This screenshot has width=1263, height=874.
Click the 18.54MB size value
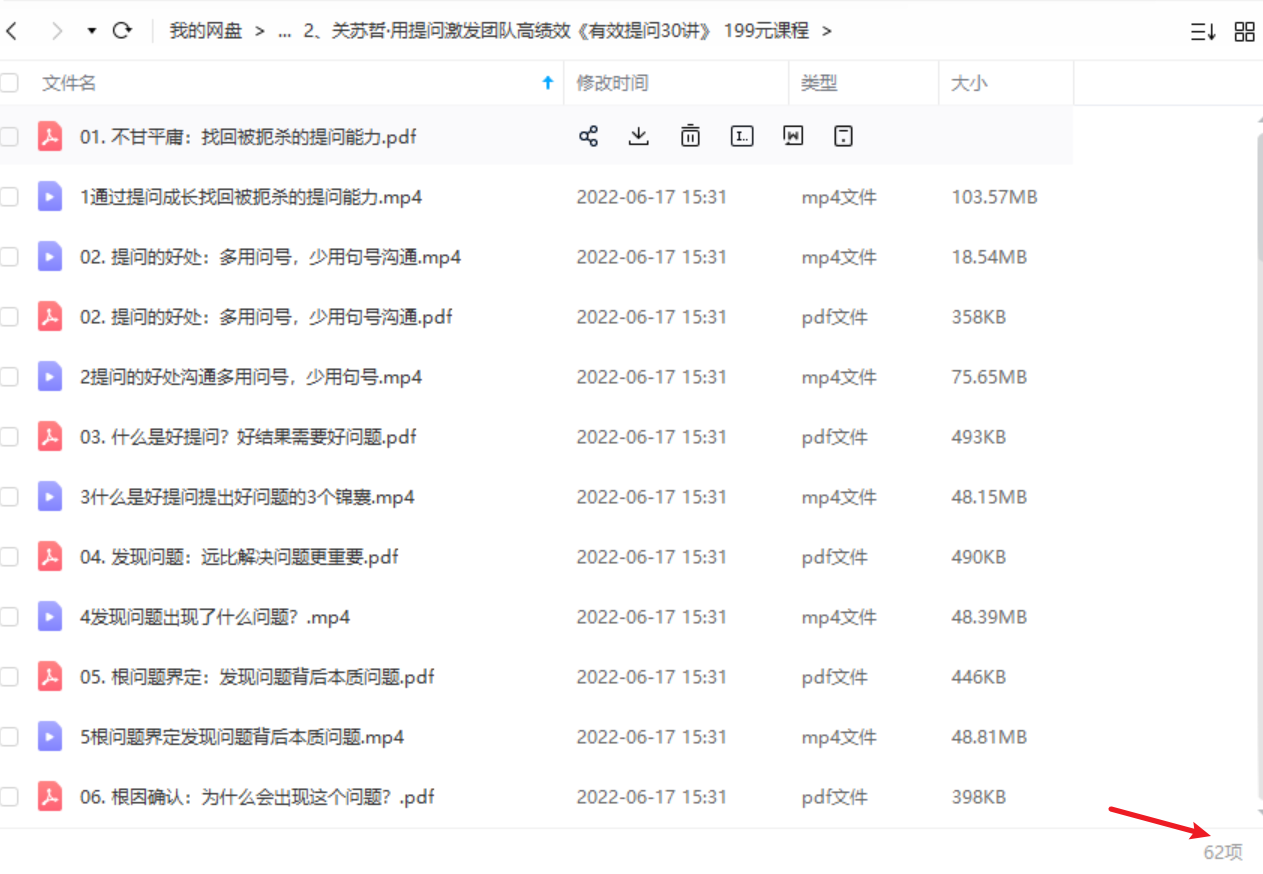click(x=989, y=257)
